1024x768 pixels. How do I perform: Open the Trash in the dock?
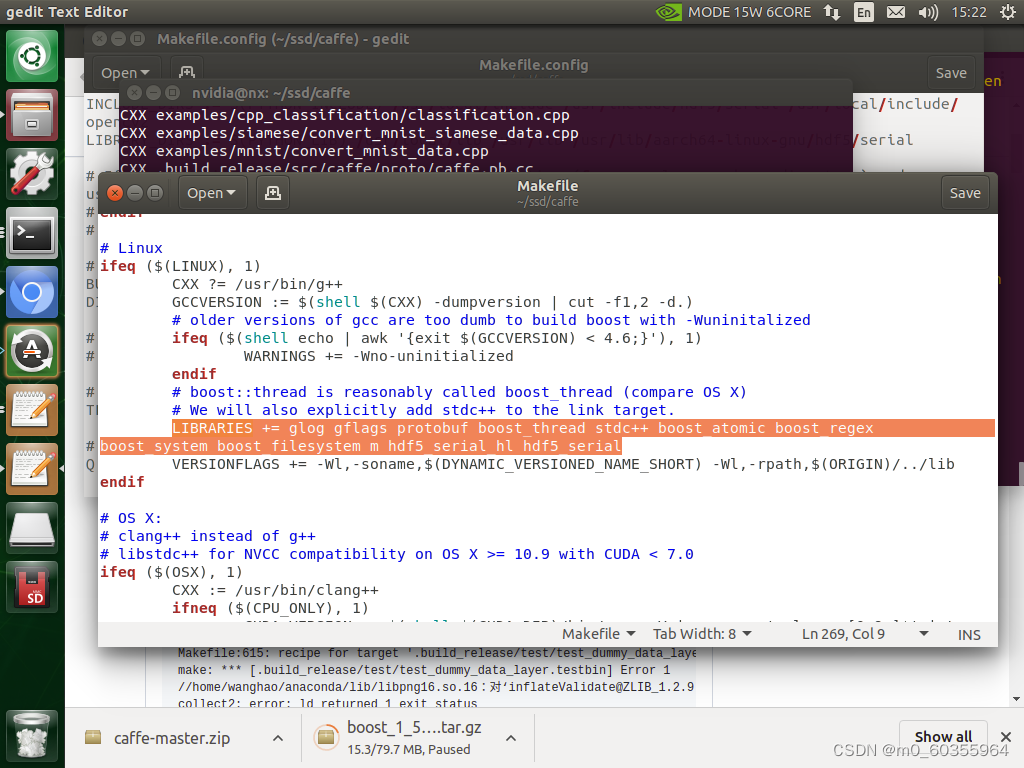tap(32, 736)
